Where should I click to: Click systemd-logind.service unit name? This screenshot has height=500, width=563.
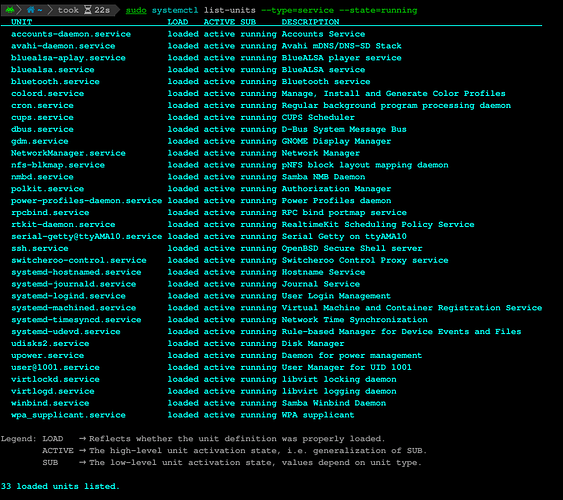68,296
